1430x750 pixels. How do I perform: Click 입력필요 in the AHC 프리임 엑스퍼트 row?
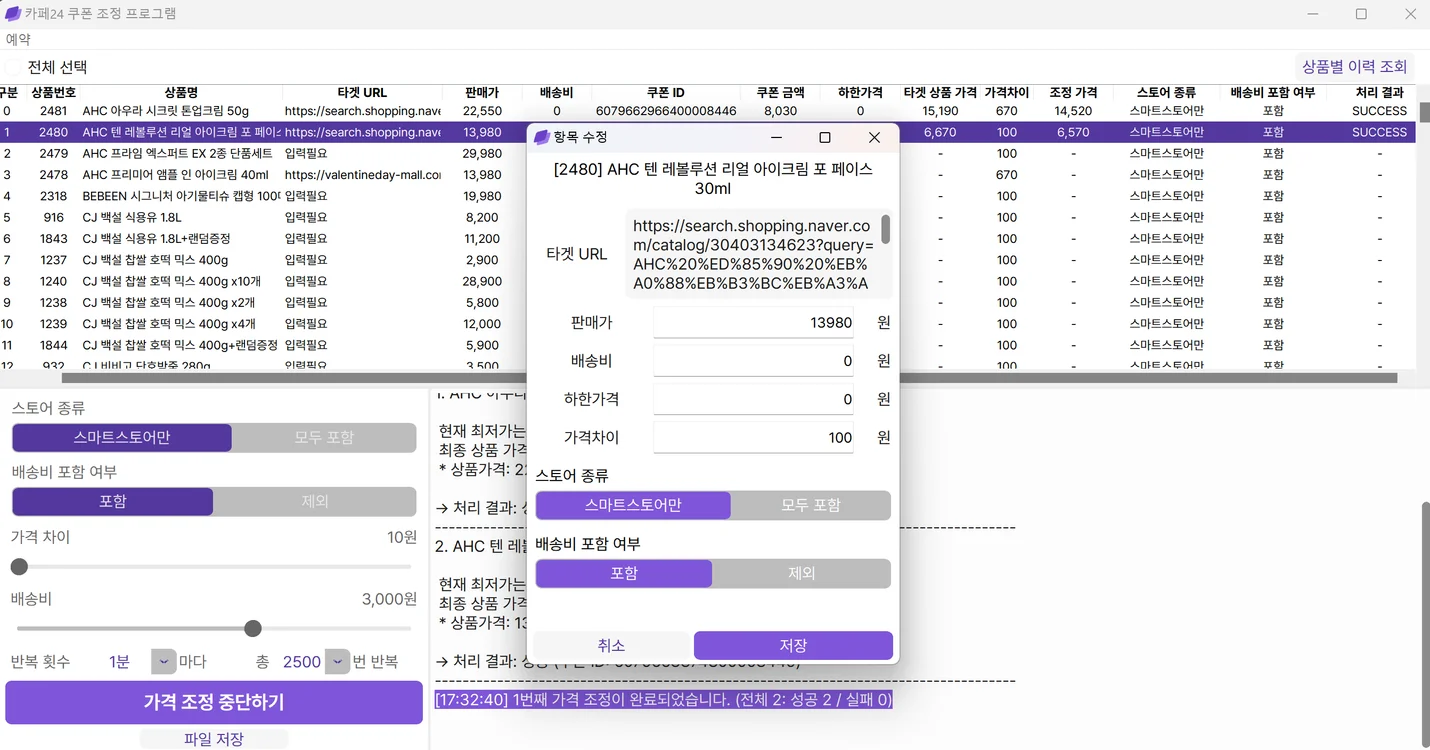coord(306,153)
